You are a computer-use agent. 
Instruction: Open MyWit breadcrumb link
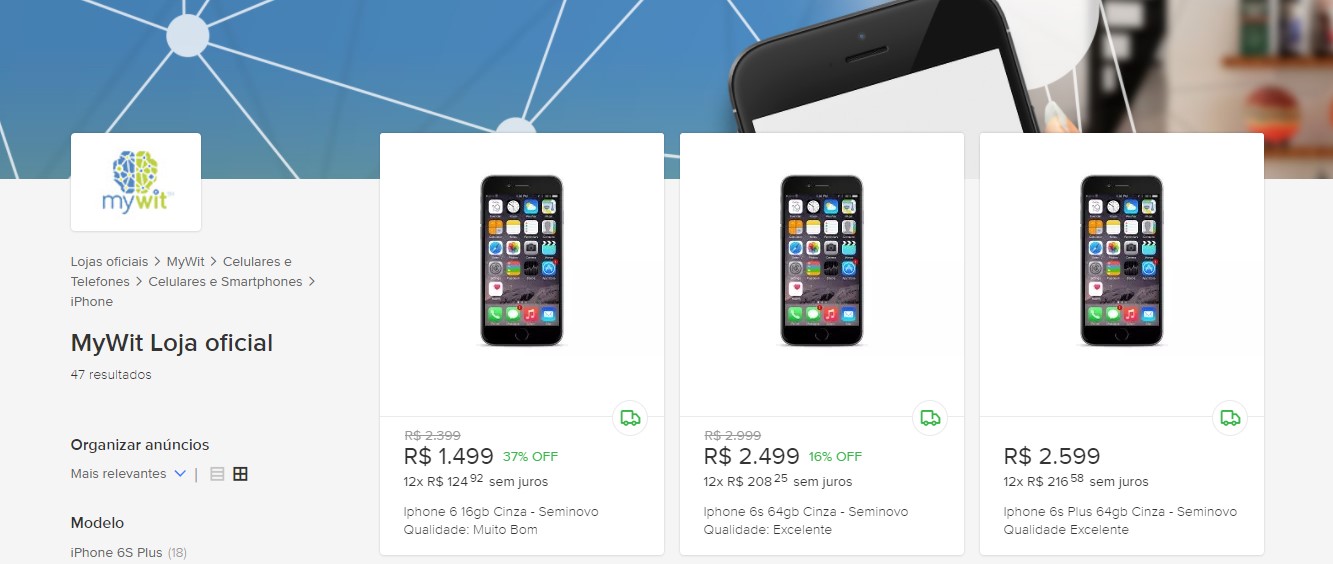click(186, 262)
